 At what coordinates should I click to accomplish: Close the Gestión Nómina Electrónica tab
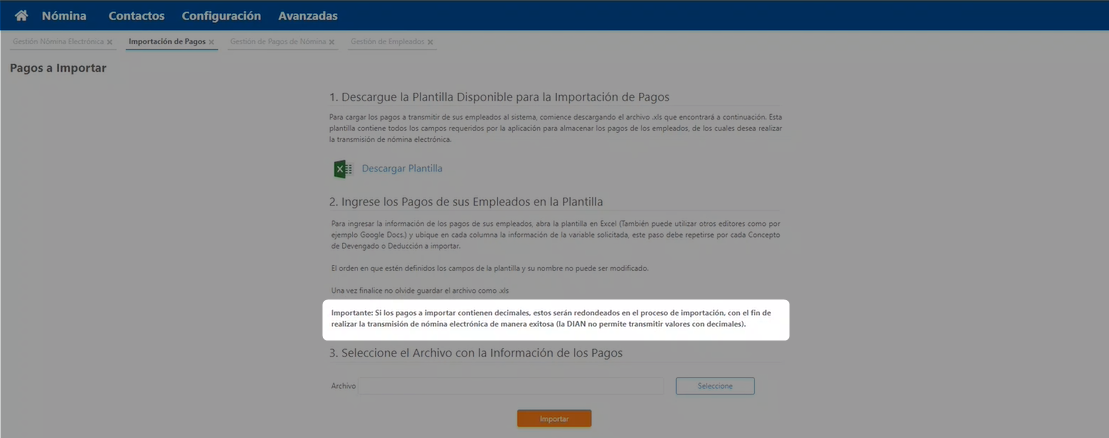(110, 43)
